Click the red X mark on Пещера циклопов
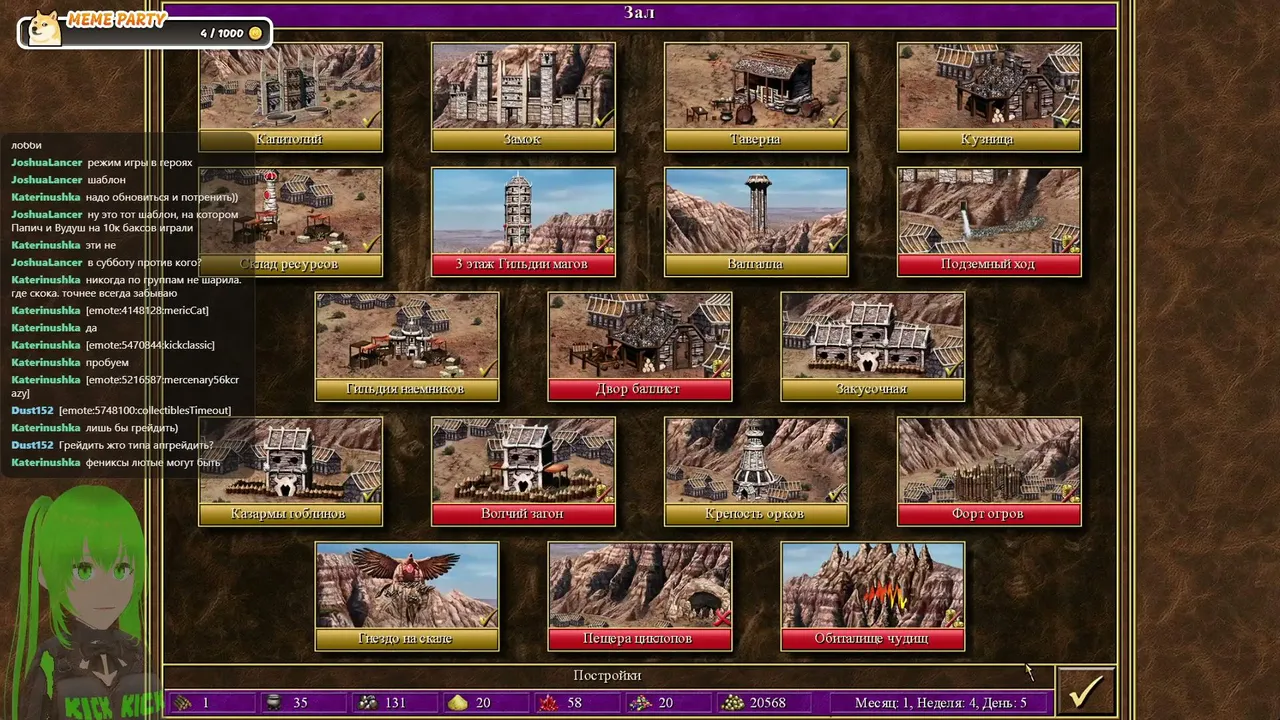Viewport: 1280px width, 720px height. point(722,618)
